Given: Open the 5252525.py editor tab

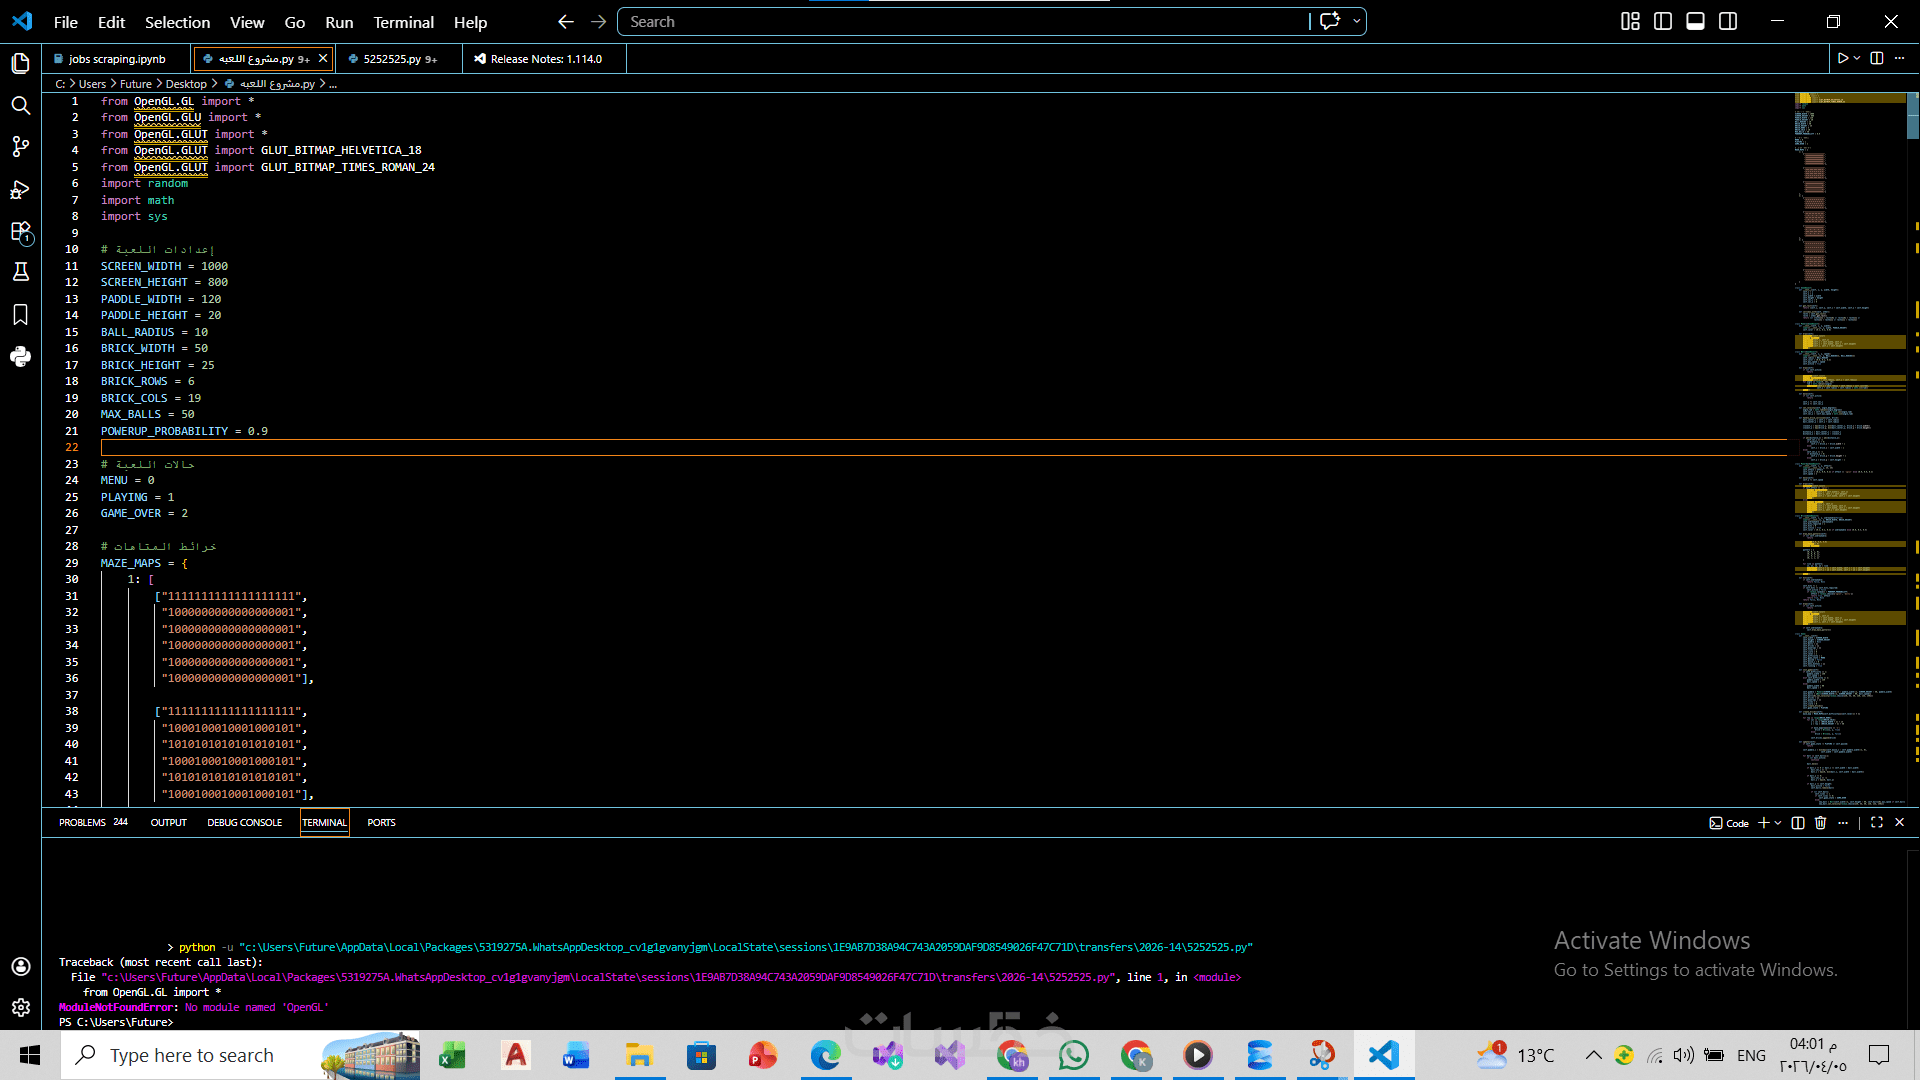Looking at the screenshot, I should click(392, 59).
